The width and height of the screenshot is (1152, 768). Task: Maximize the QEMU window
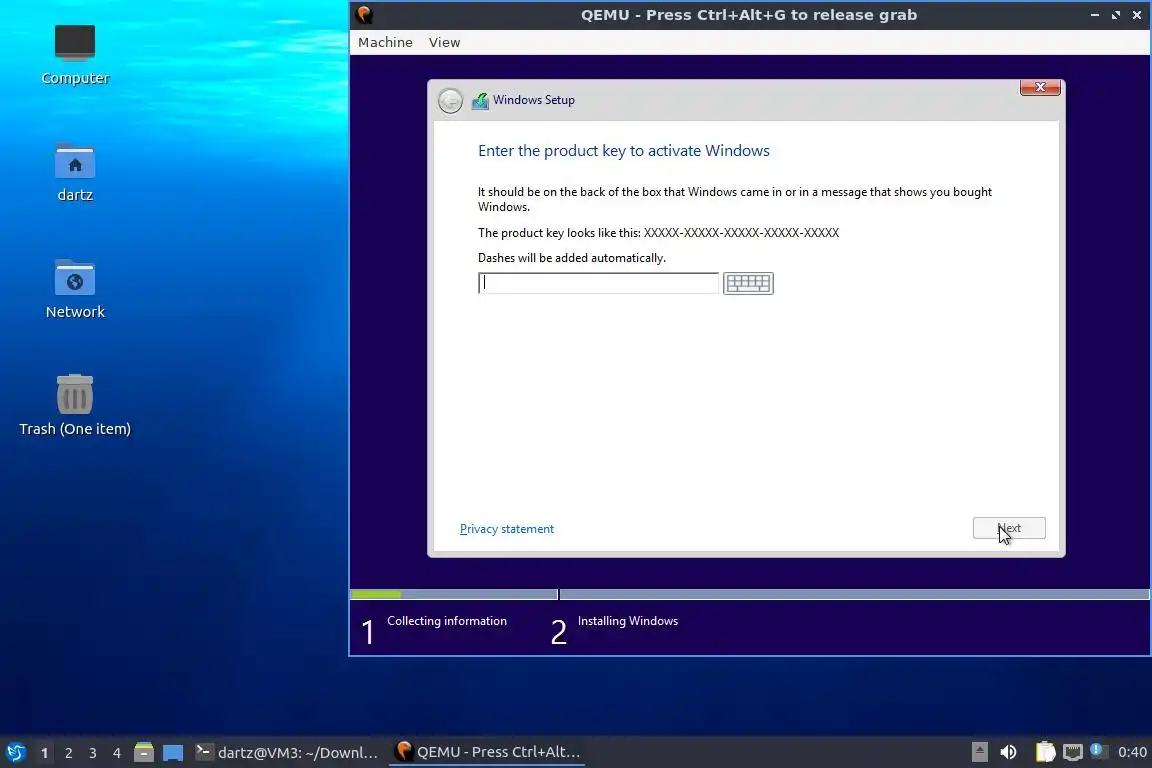coord(1116,15)
